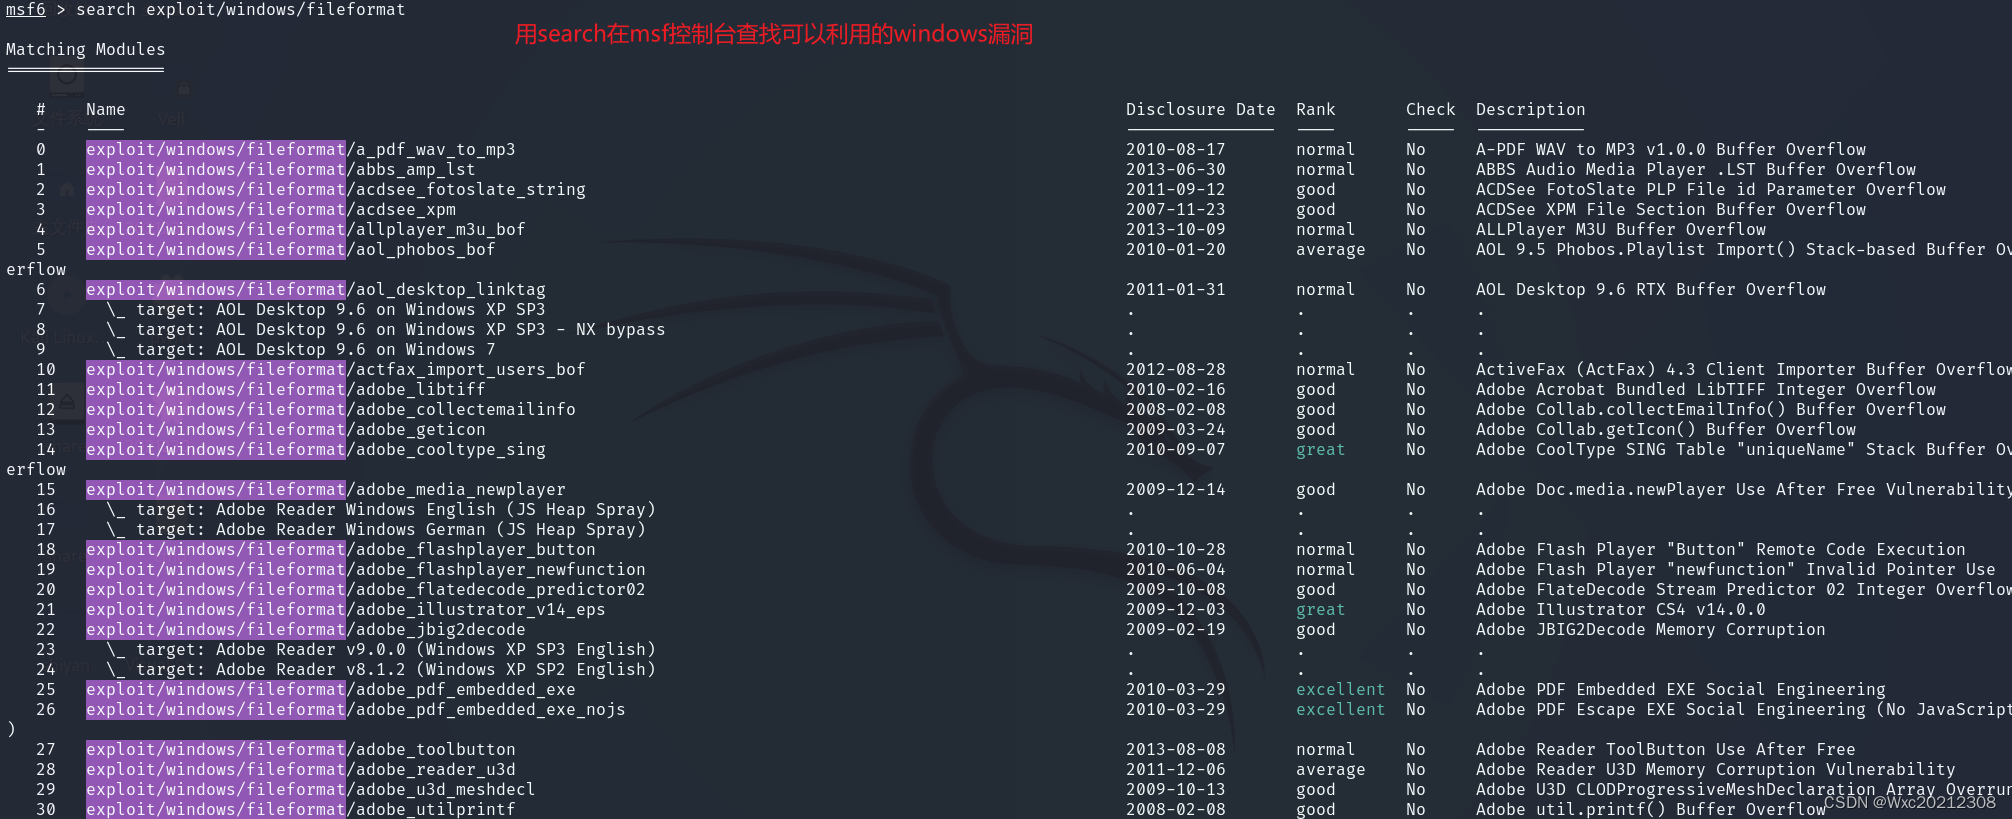Image resolution: width=2012 pixels, height=819 pixels.
Task: Click description AOL Desktop 9.6 RTX Buffer Overflow
Action: point(1651,290)
